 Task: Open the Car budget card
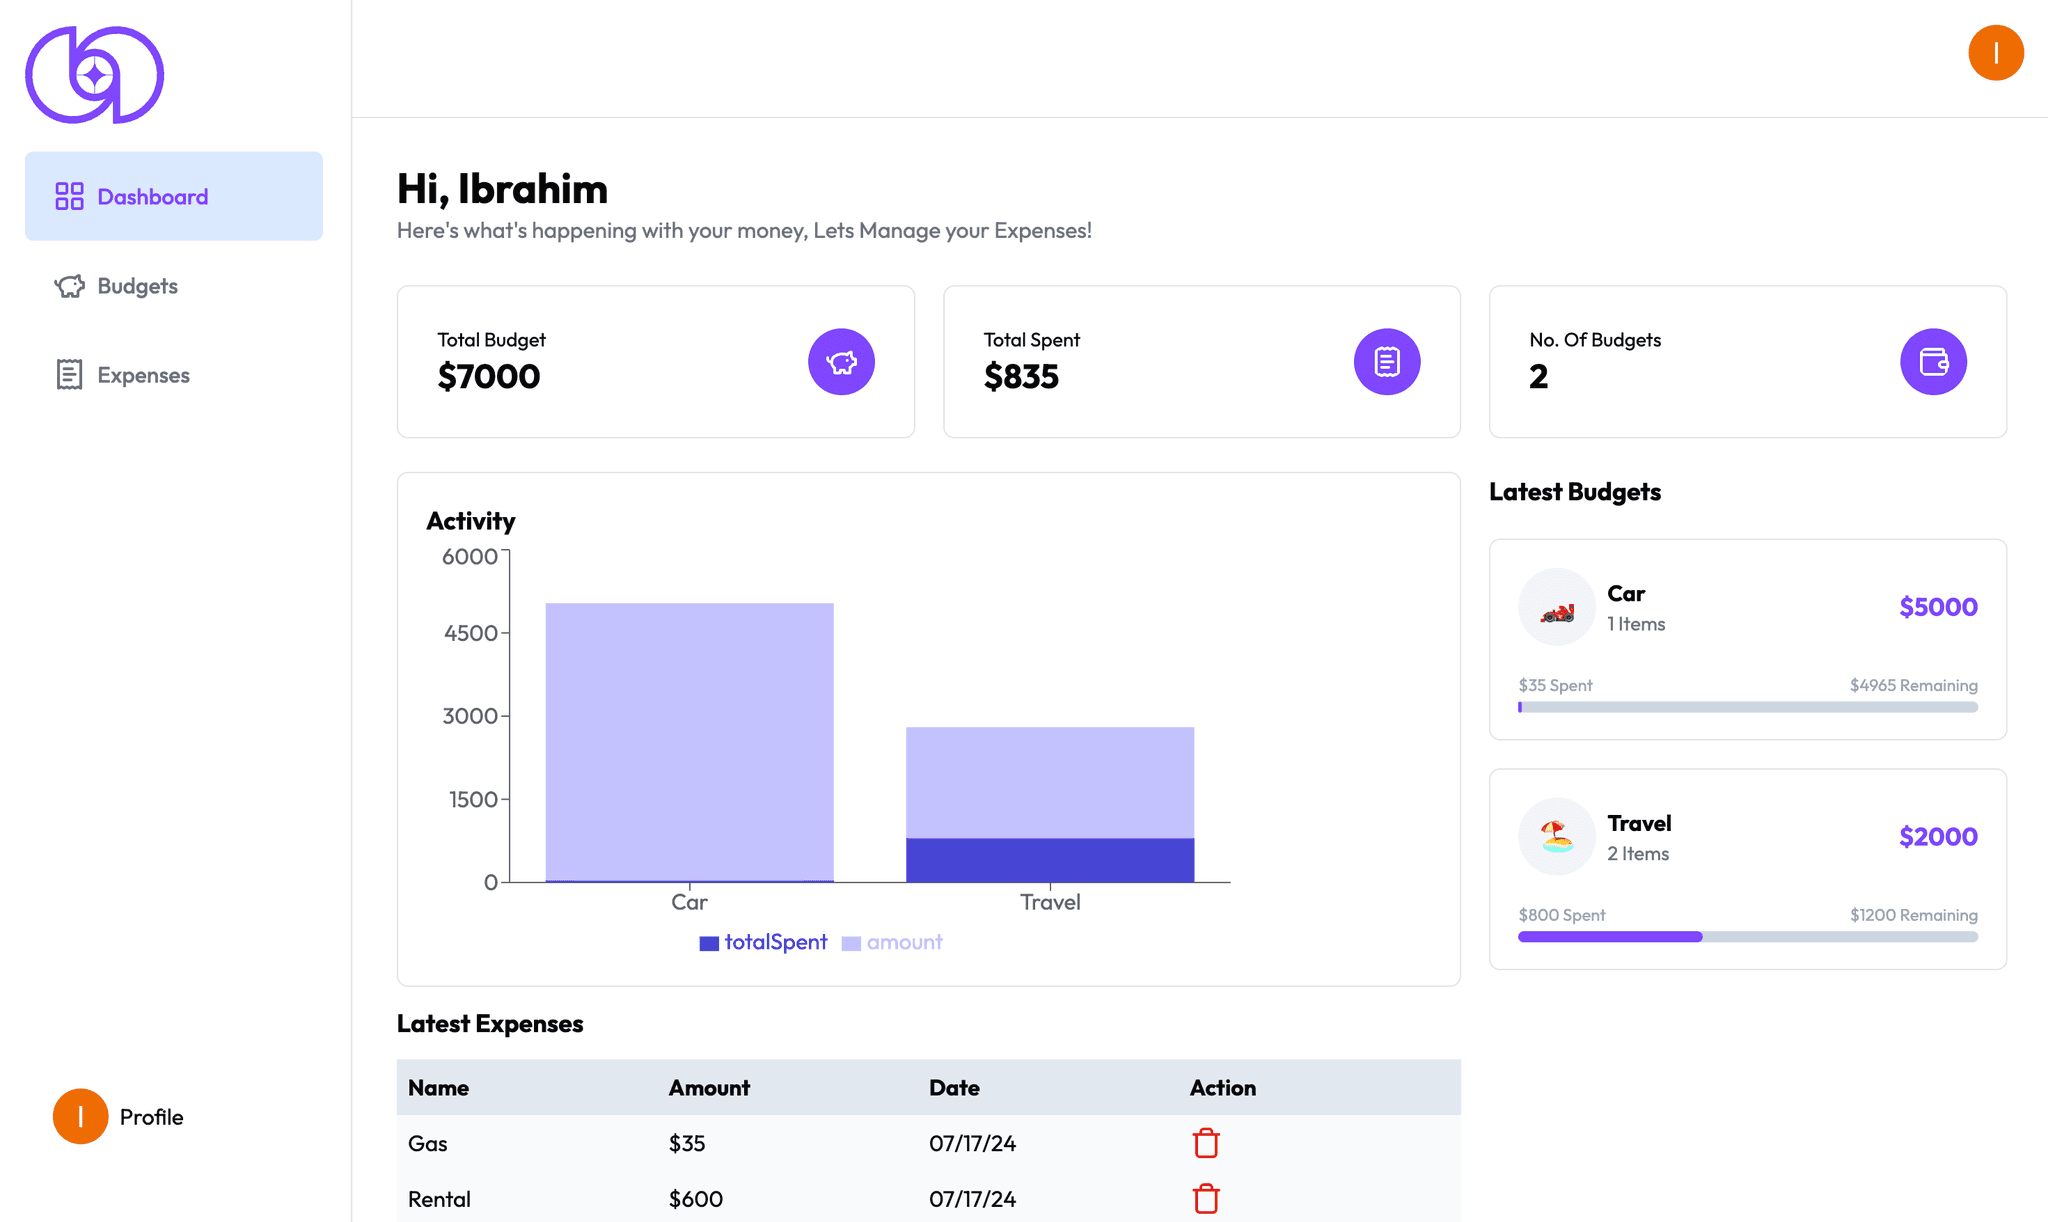pos(1747,640)
